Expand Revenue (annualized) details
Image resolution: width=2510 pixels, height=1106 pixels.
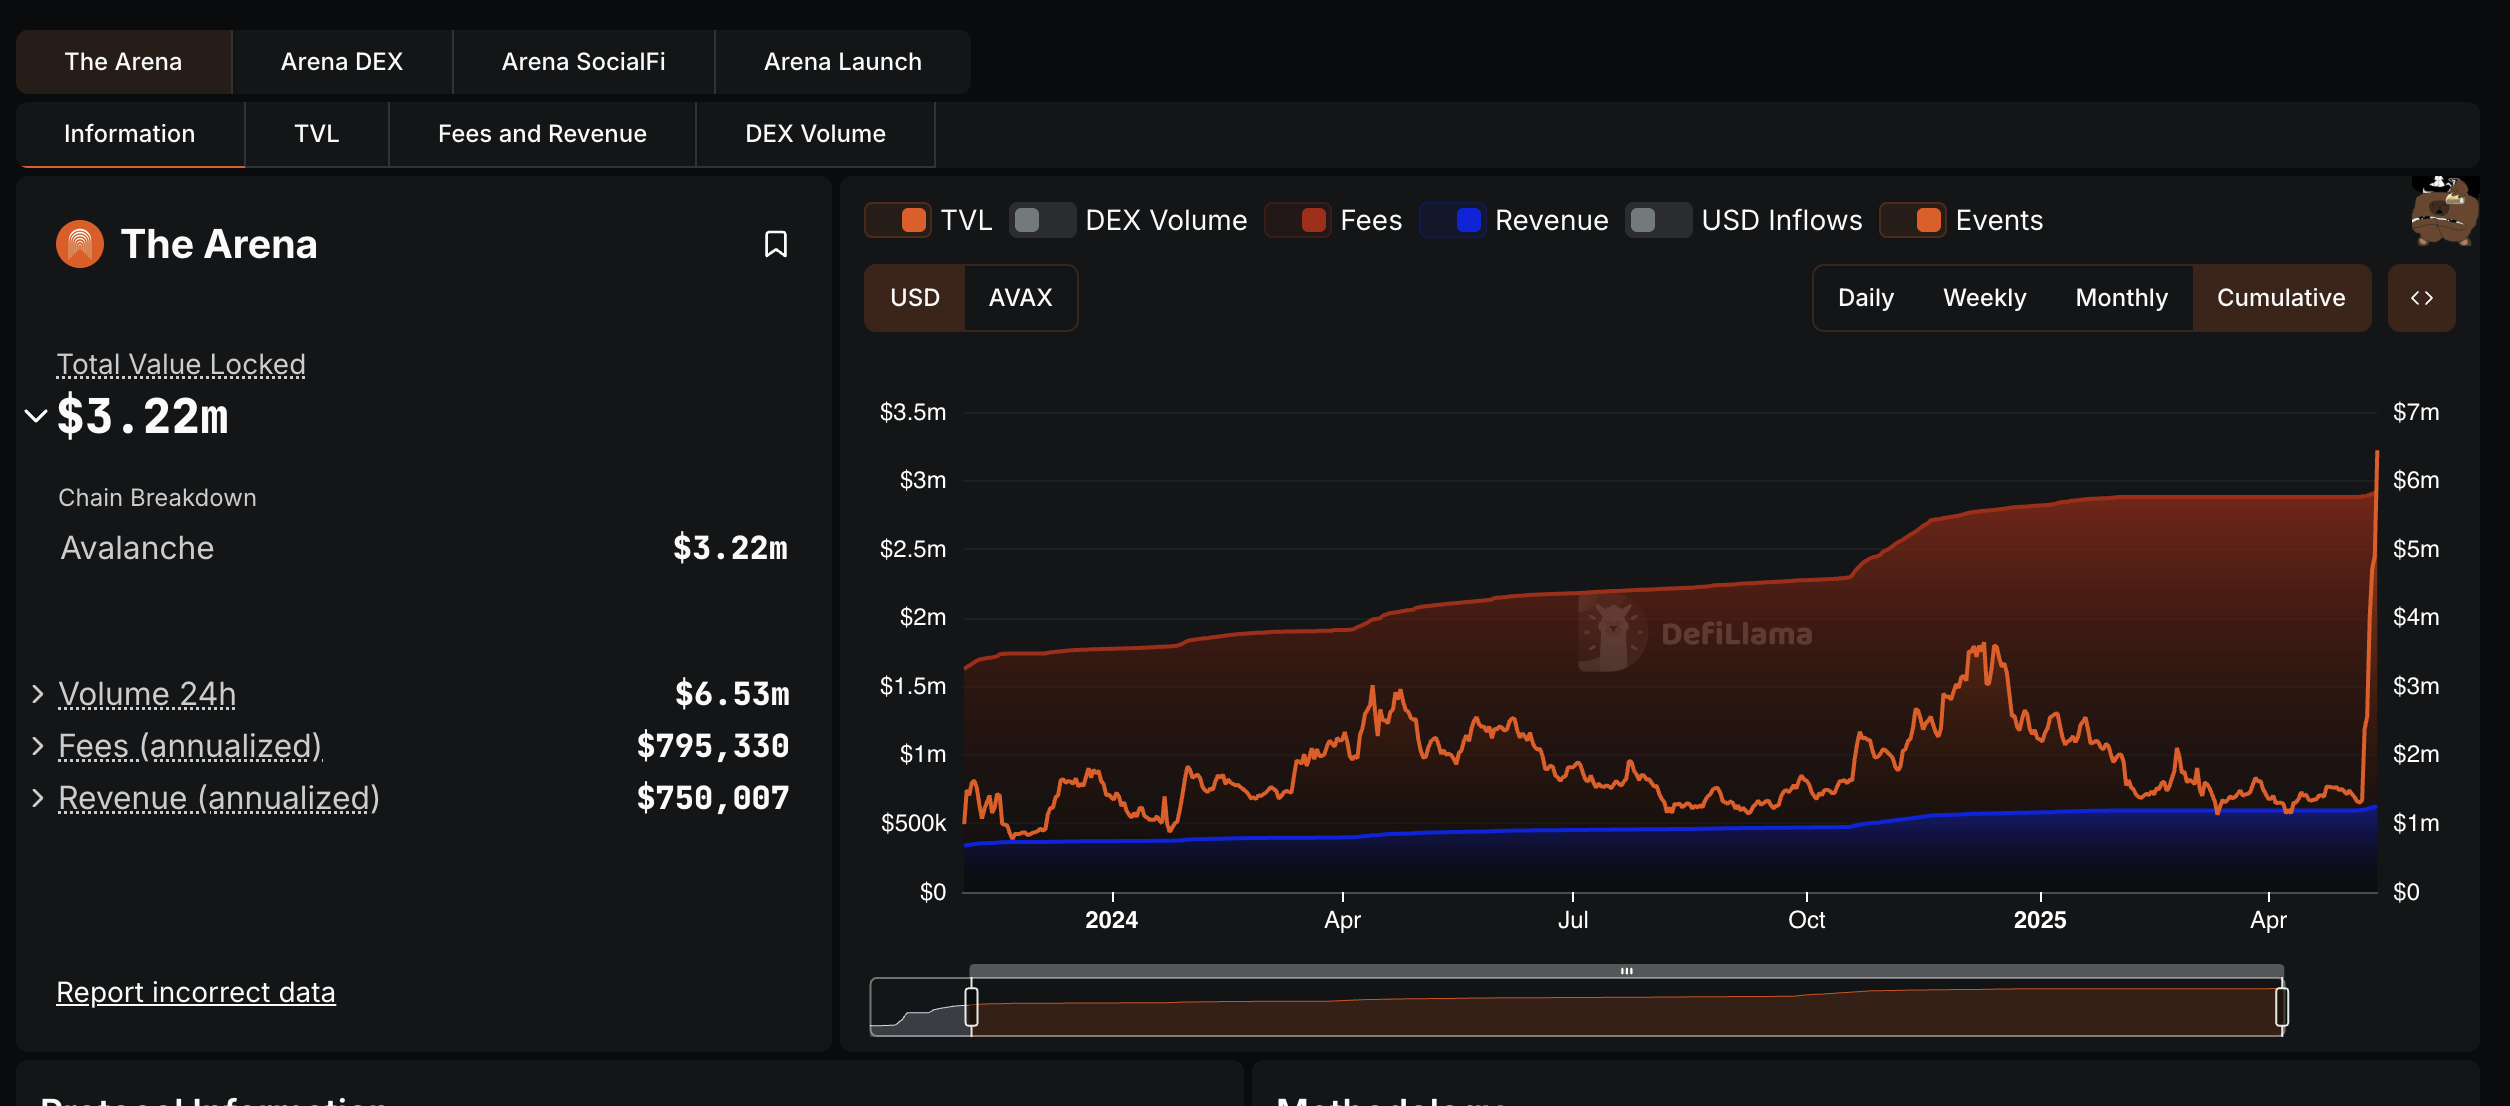pos(38,798)
